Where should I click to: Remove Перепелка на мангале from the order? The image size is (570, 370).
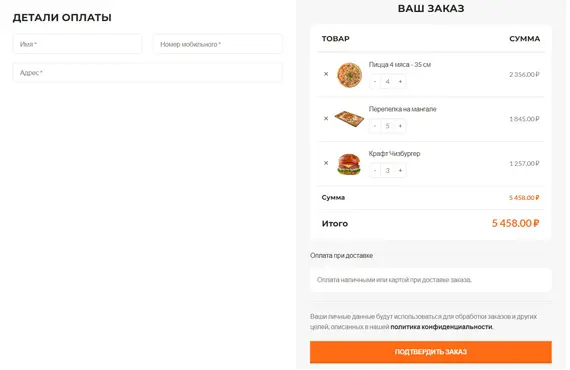(x=326, y=118)
